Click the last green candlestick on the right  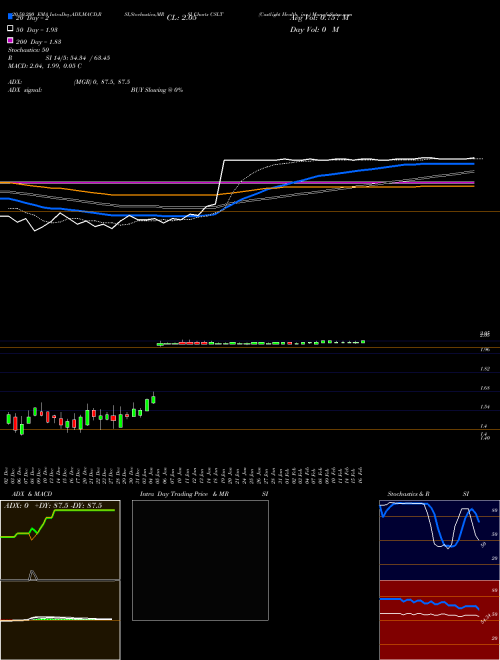click(x=363, y=342)
